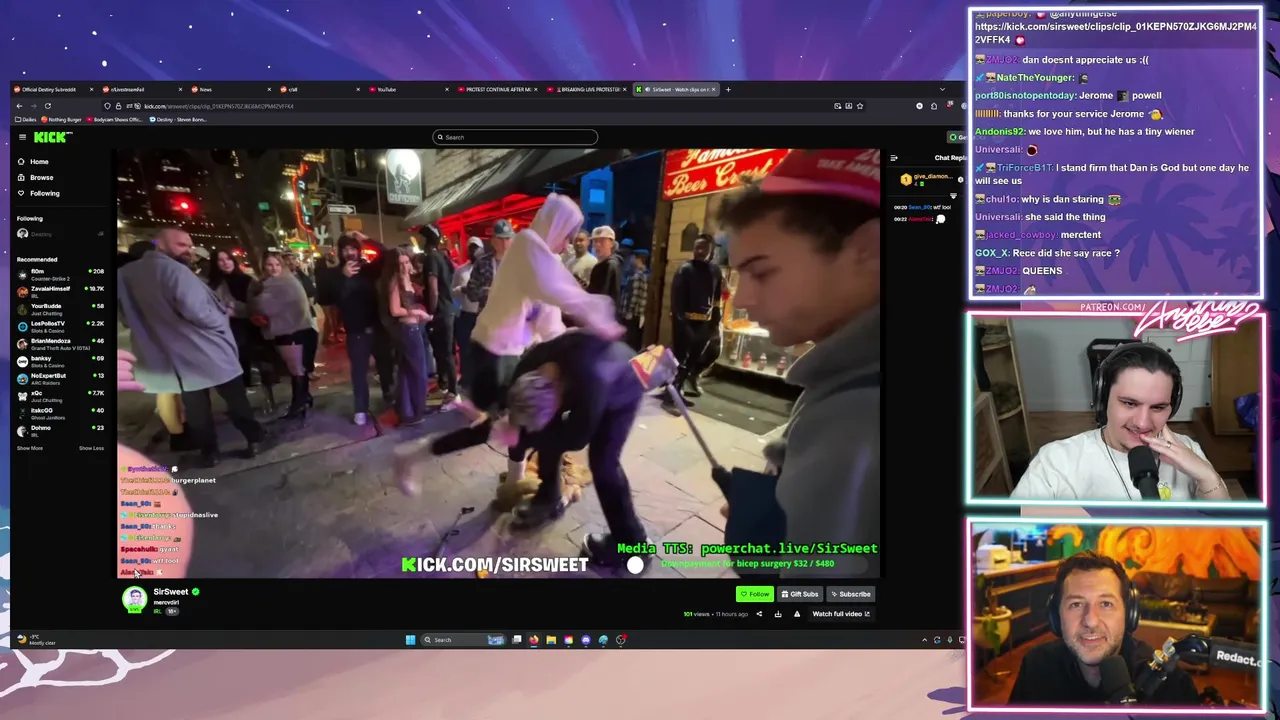Click the Kick search field

(x=515, y=137)
